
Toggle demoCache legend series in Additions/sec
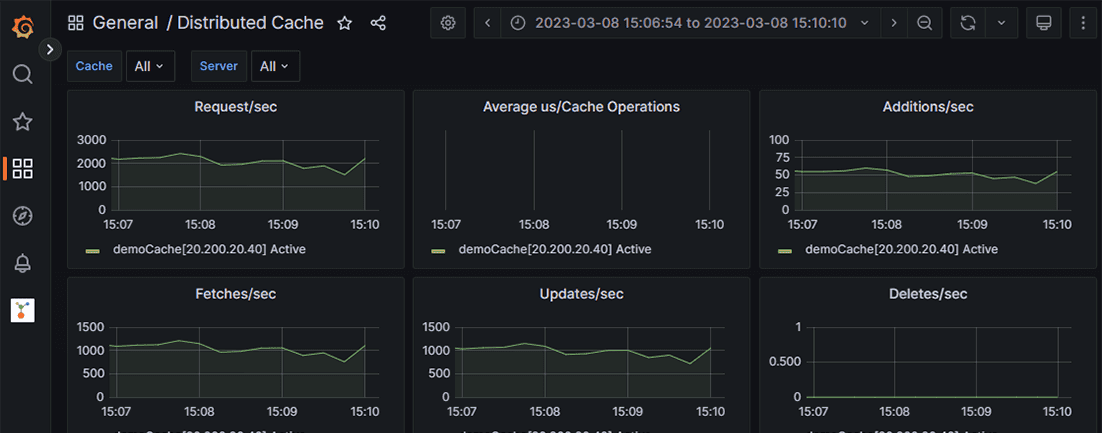(901, 249)
